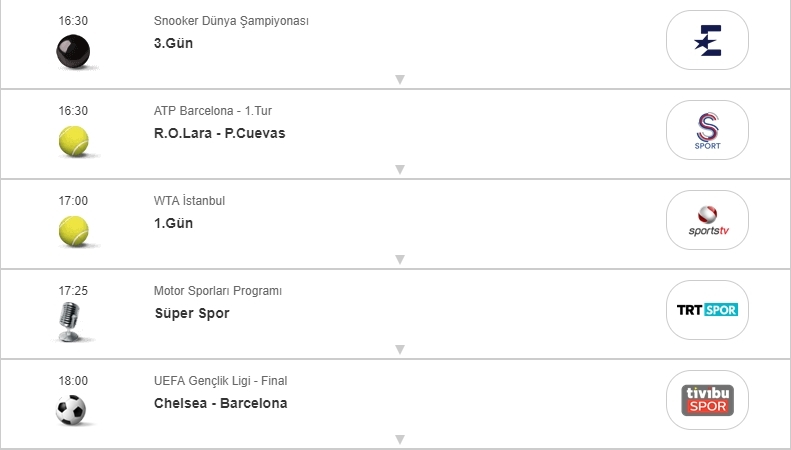
Task: Open the Süper Spor program title
Action: point(191,313)
